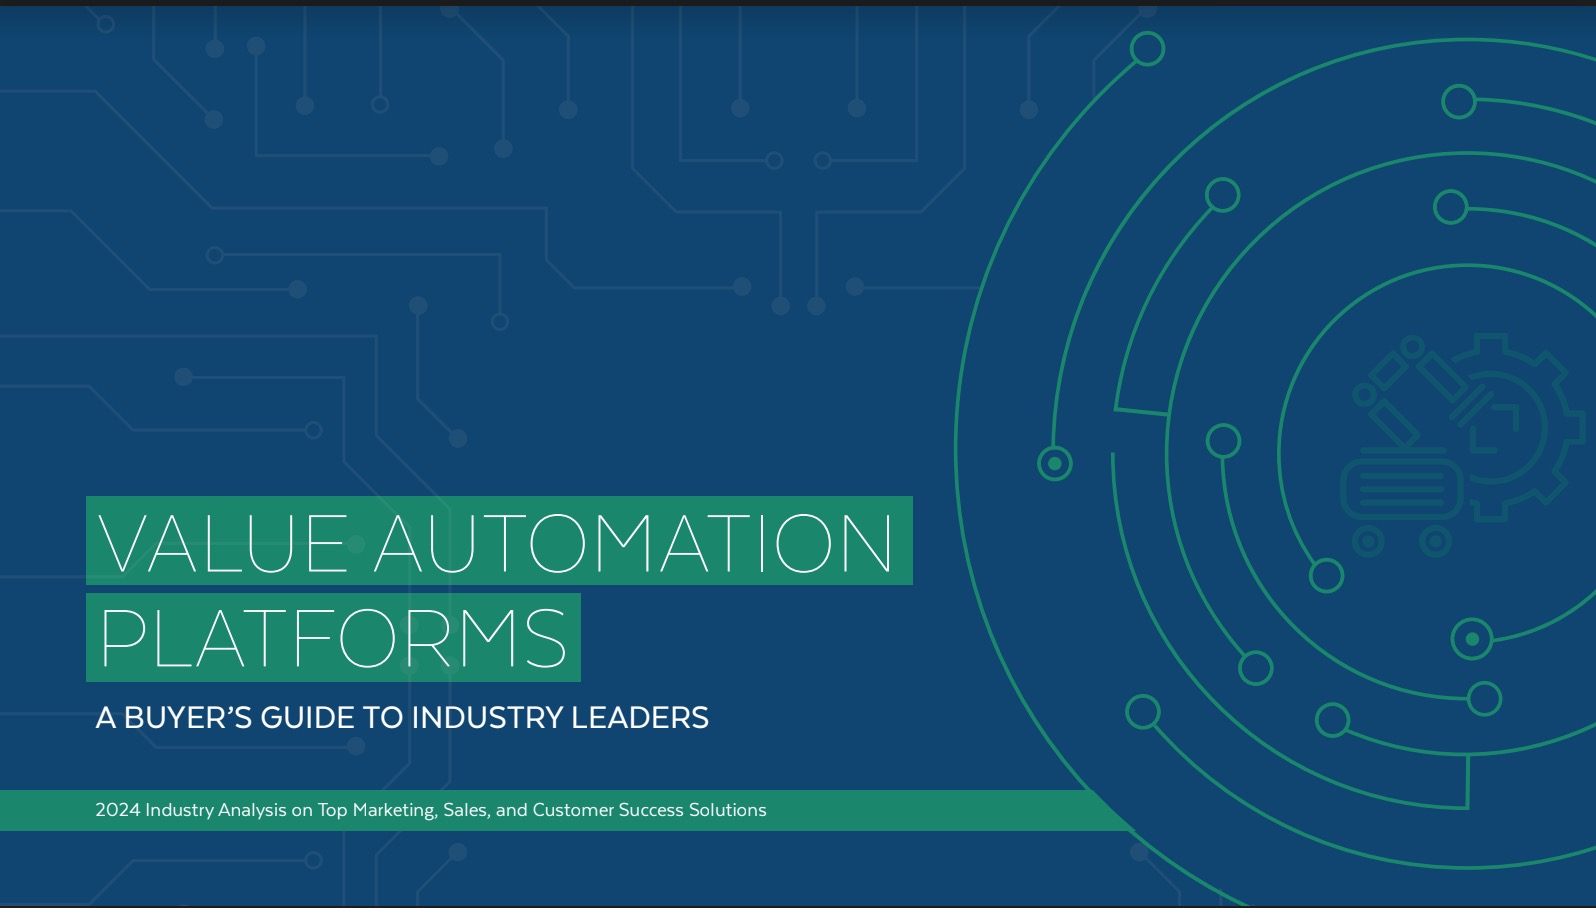
Task: Click the dotted circle node on the outermost ring's left edge
Action: 1054,463
